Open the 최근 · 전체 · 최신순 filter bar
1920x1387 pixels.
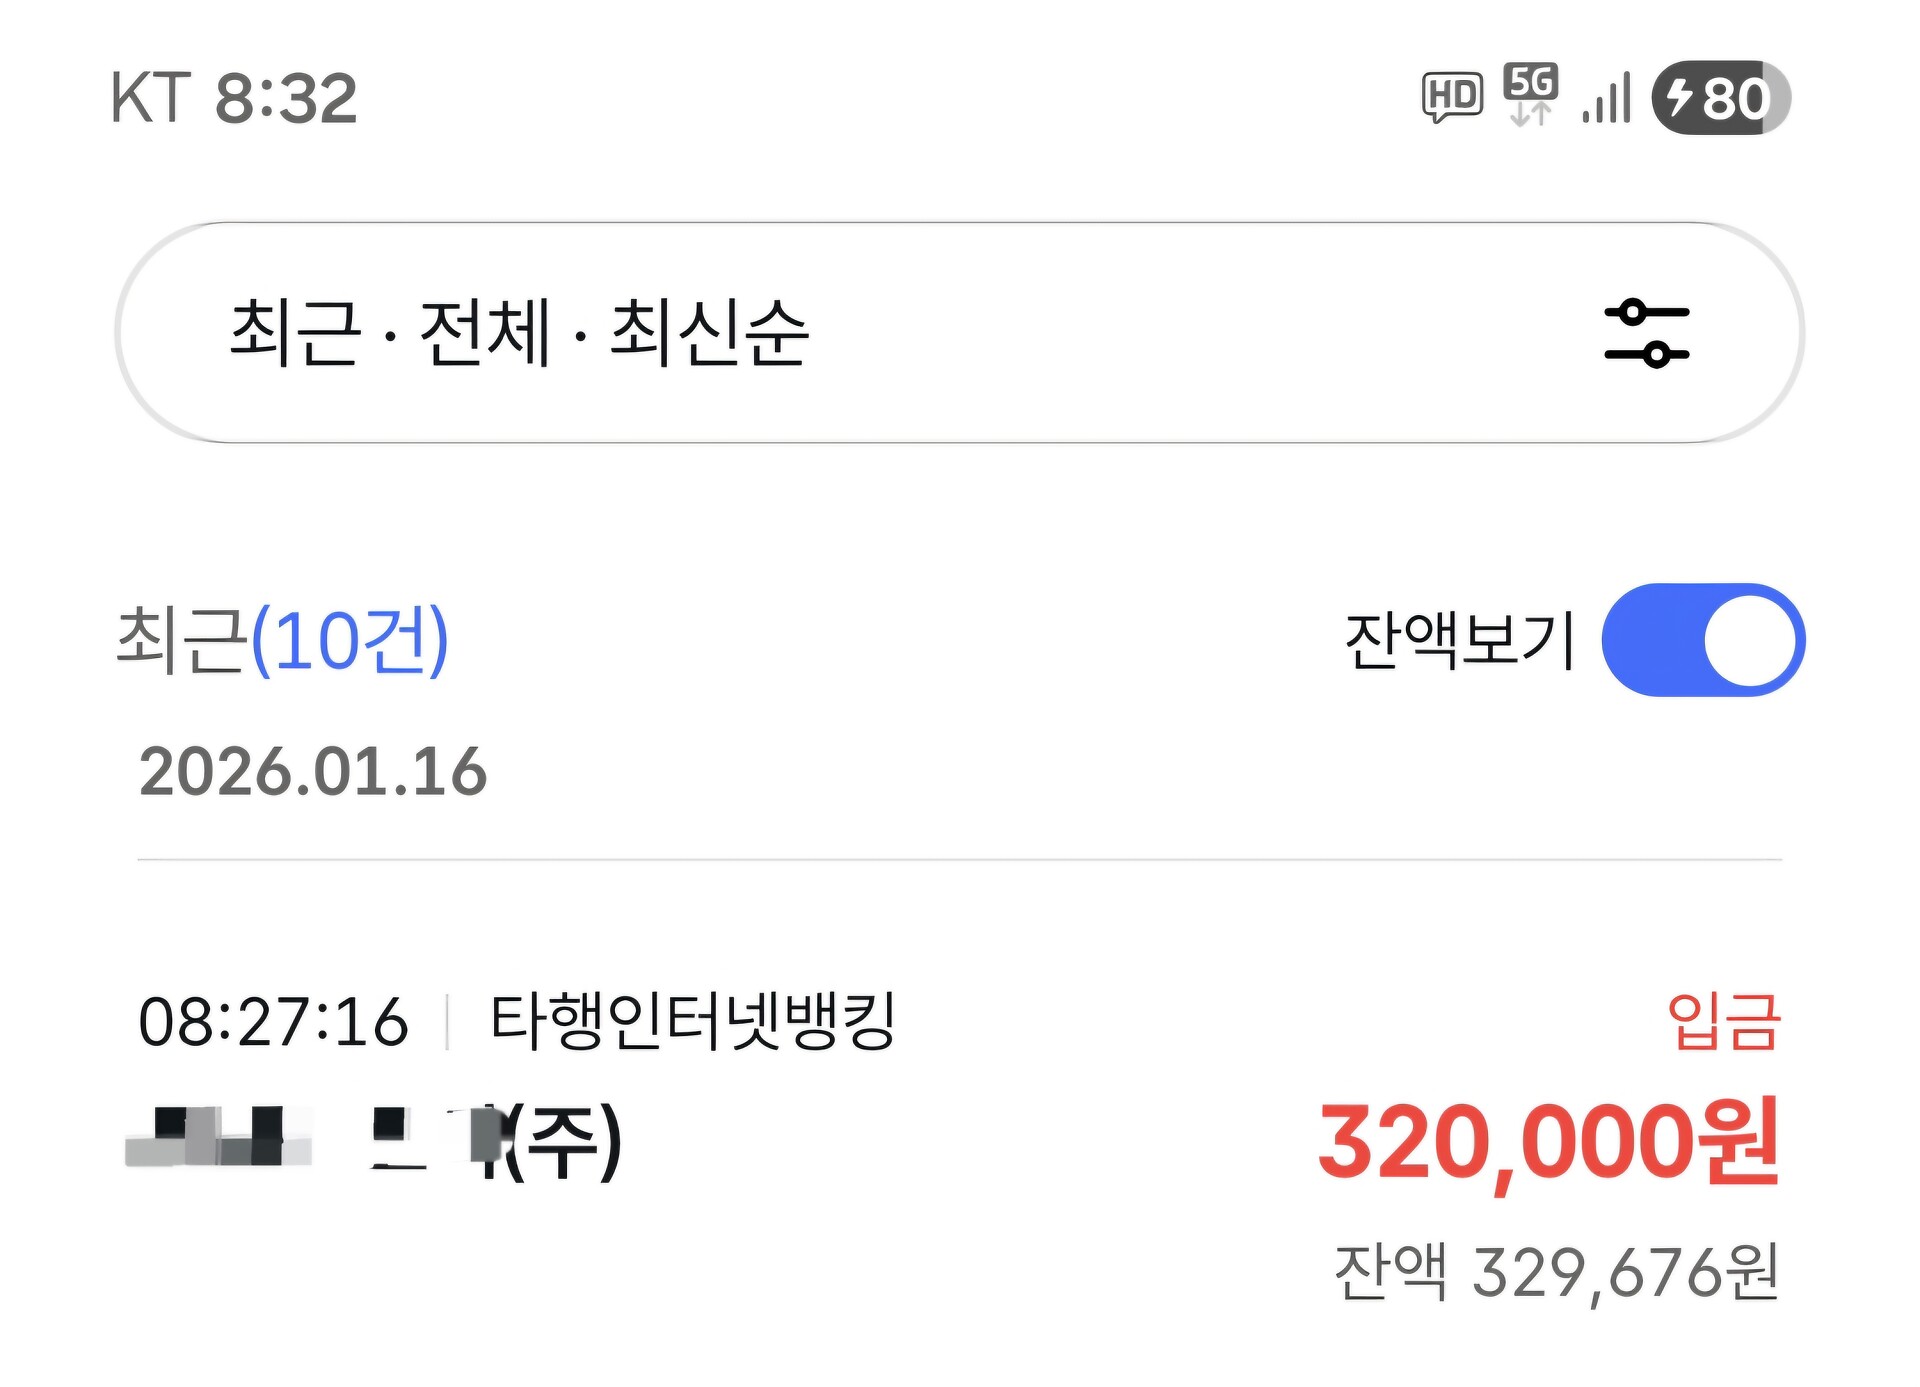pos(900,333)
